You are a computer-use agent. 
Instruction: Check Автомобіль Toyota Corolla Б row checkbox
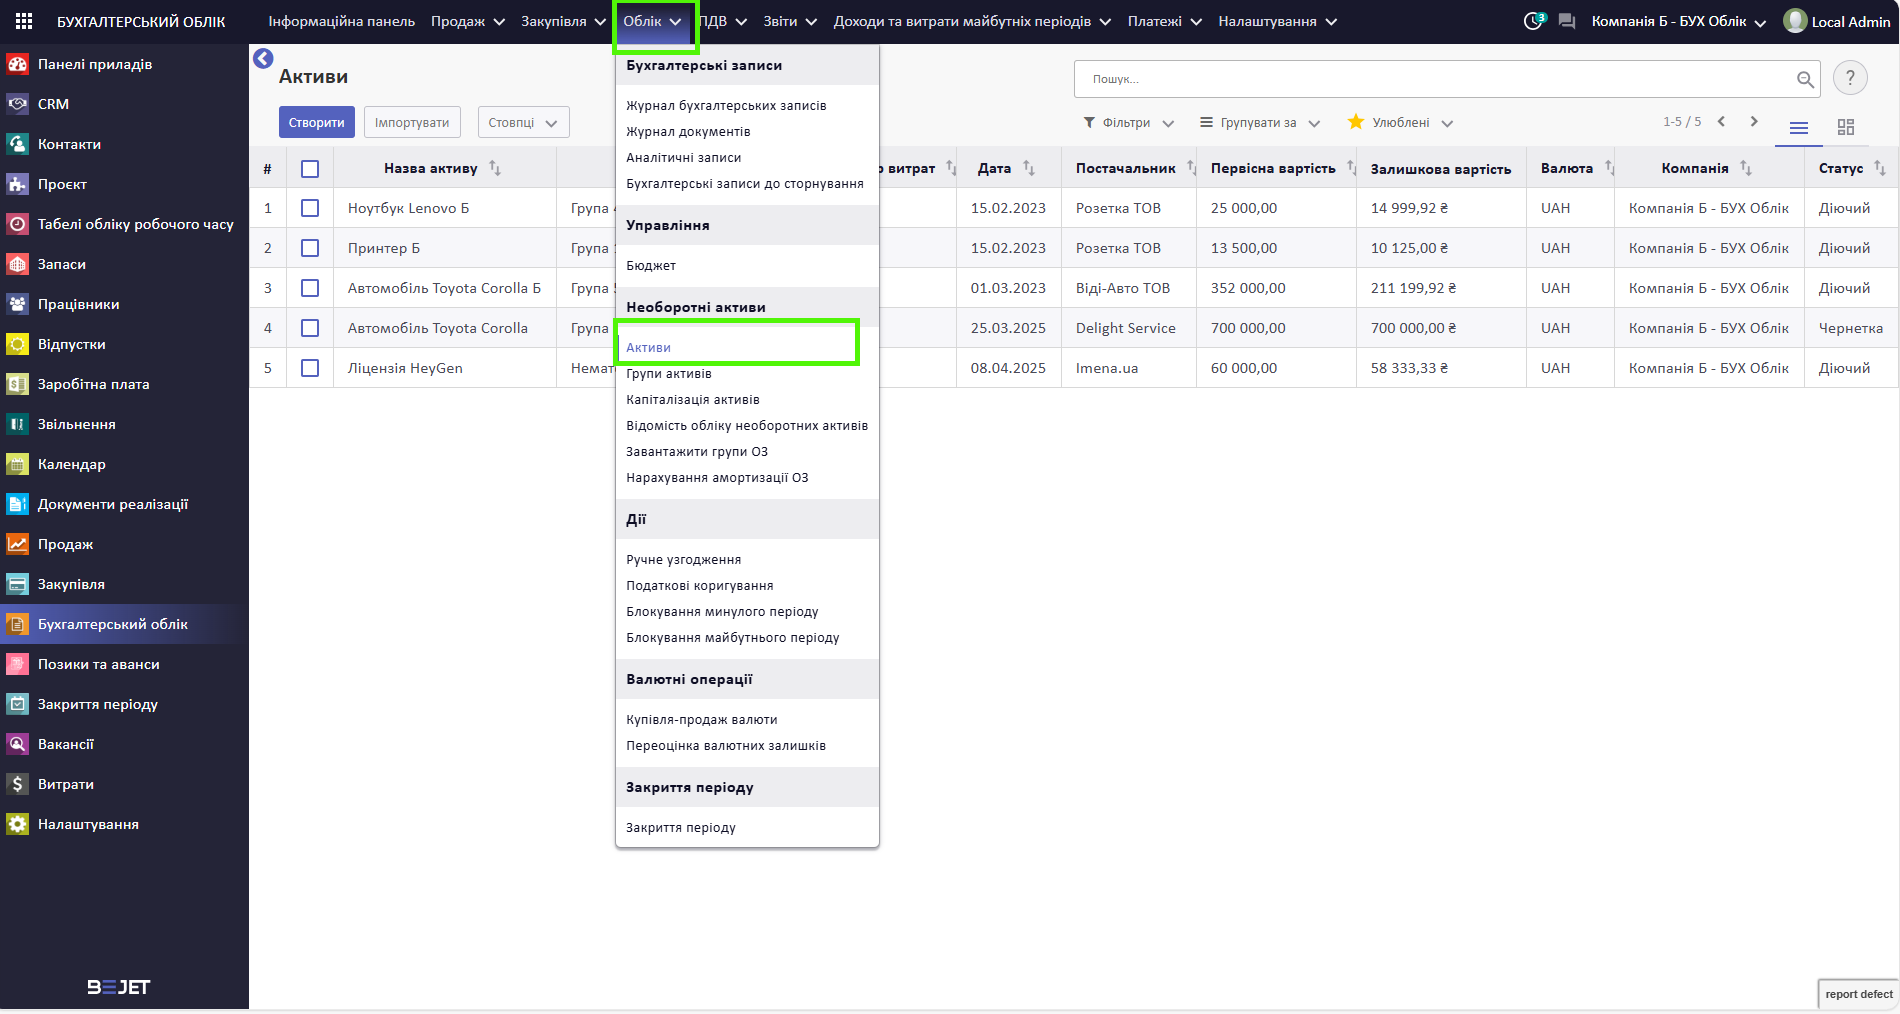(310, 288)
